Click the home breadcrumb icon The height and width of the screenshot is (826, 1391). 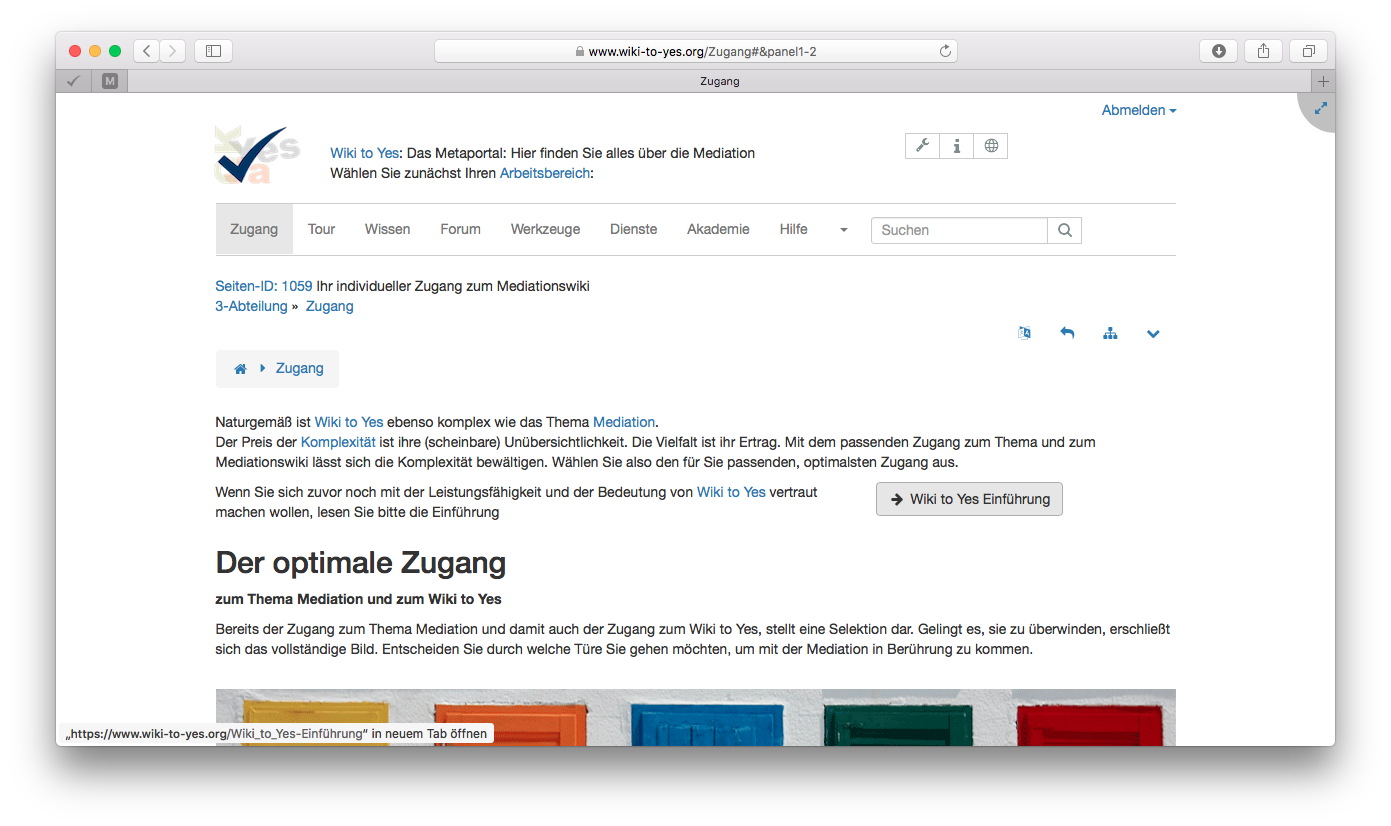pyautogui.click(x=240, y=369)
